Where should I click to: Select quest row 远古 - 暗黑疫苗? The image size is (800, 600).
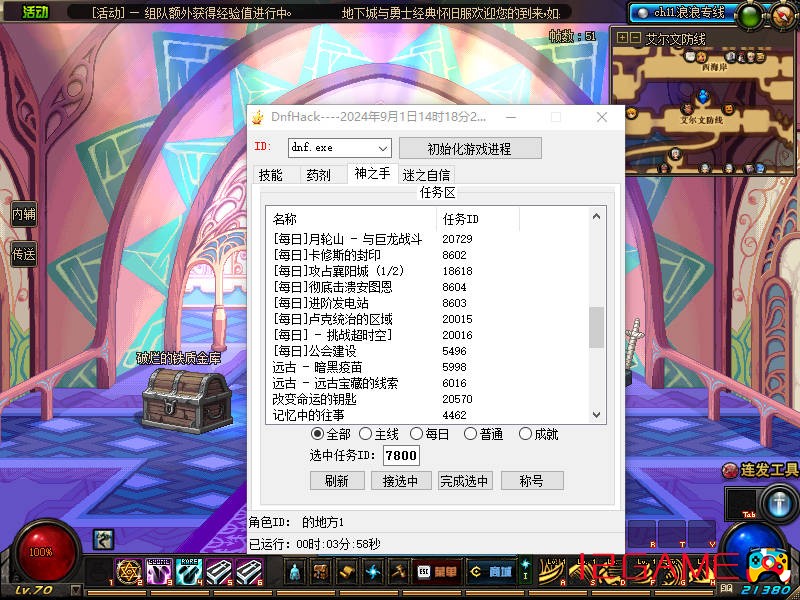[428, 367]
